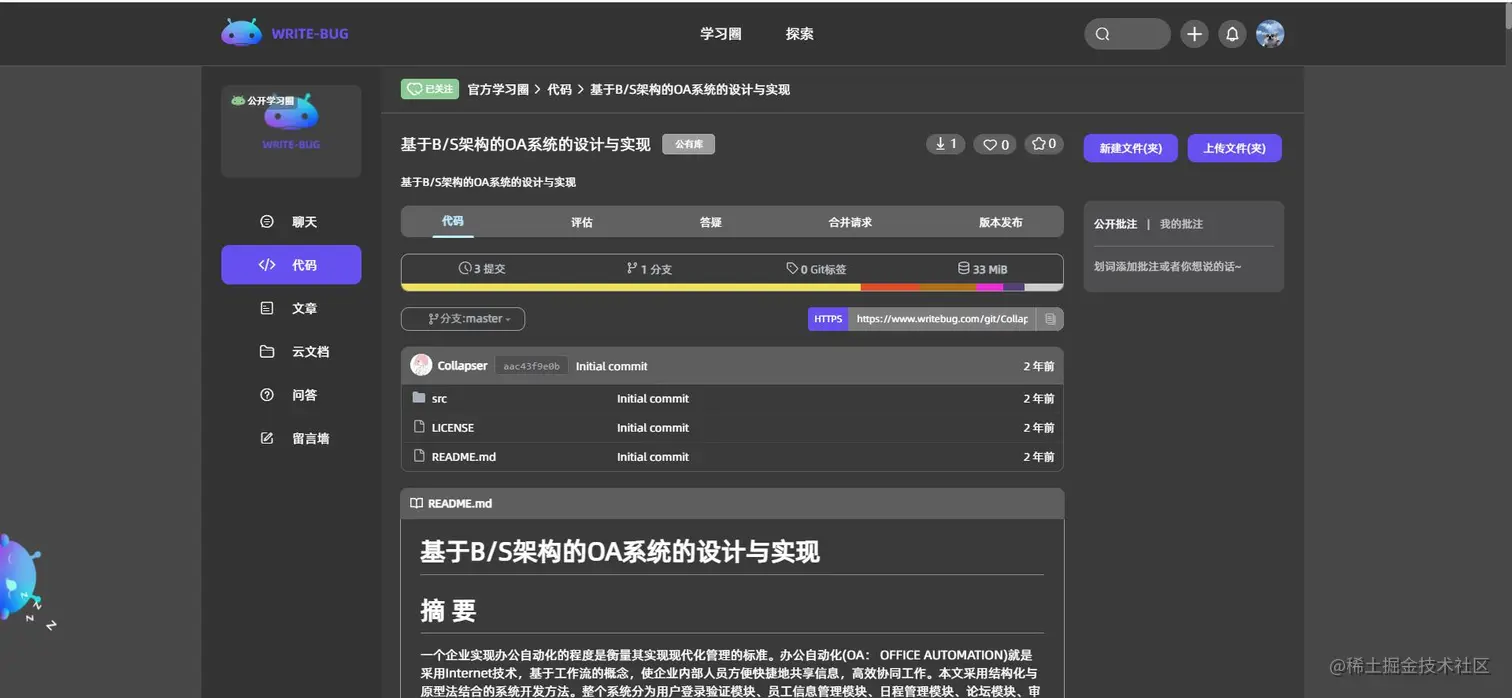Toggle the green 已关注 follow button
The width and height of the screenshot is (1512, 698).
point(430,89)
